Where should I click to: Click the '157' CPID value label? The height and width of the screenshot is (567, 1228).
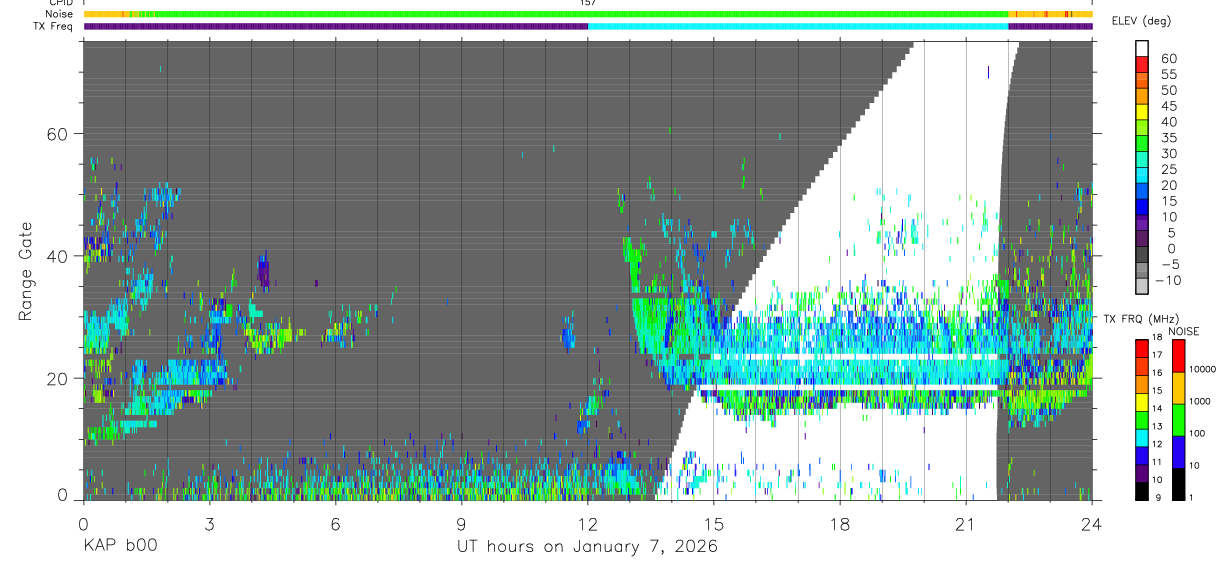[588, 3]
